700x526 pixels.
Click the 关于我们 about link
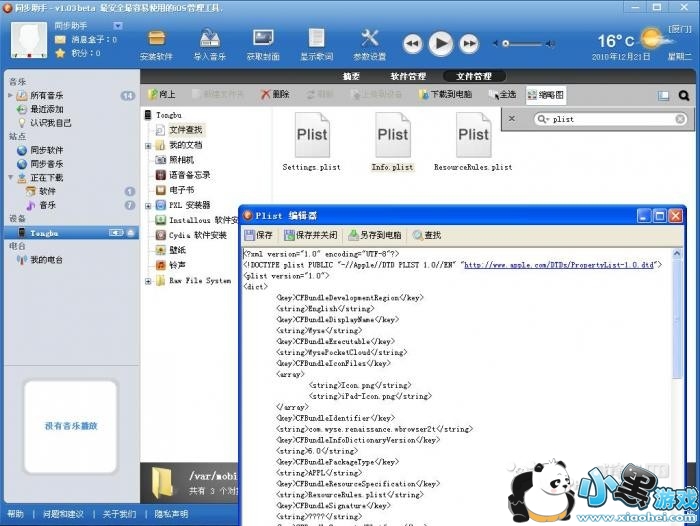click(x=119, y=514)
